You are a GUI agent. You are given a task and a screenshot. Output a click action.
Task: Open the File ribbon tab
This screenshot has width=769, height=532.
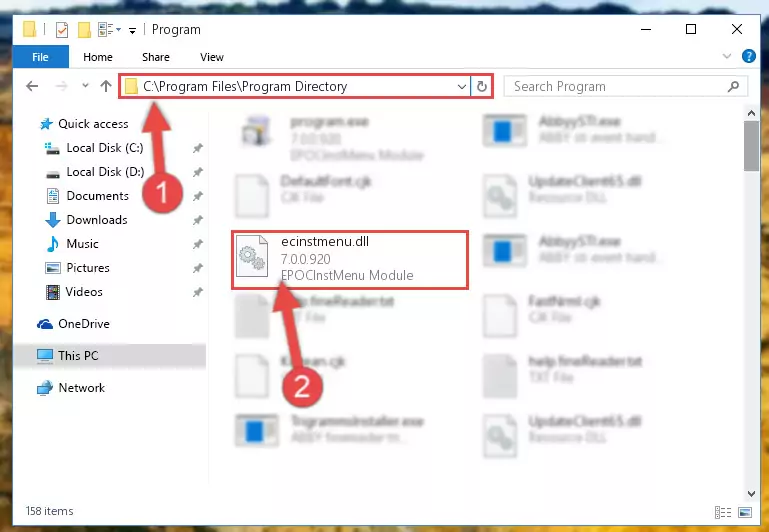tap(40, 57)
